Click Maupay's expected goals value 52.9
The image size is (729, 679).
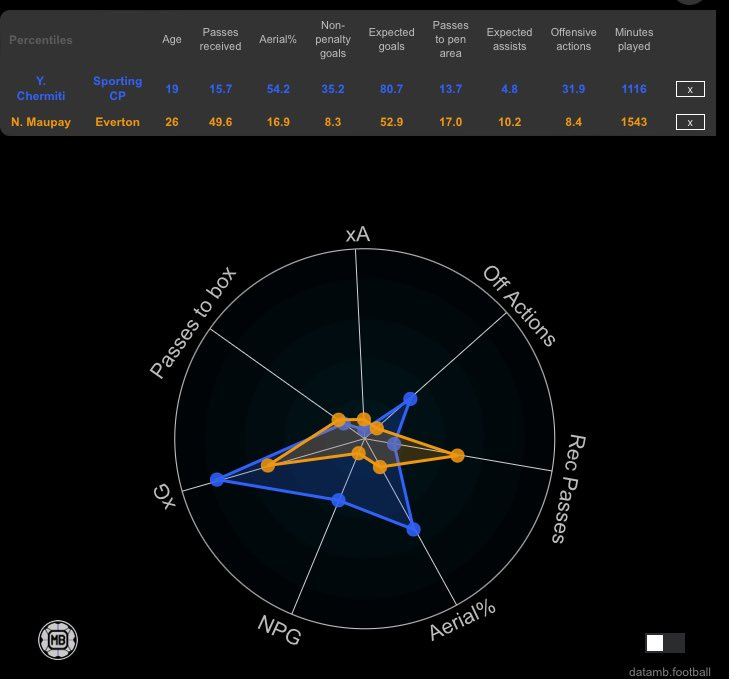[x=391, y=122]
